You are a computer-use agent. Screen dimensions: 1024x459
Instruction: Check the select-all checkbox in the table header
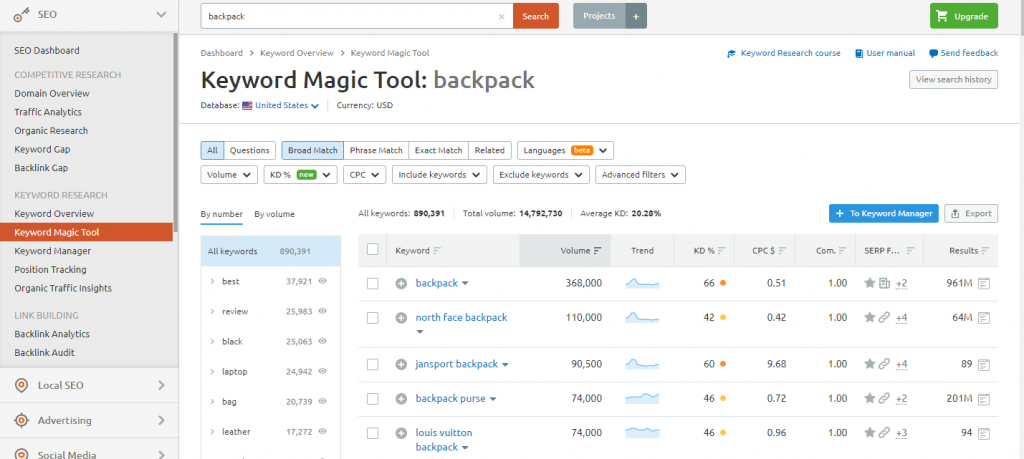[x=372, y=249]
